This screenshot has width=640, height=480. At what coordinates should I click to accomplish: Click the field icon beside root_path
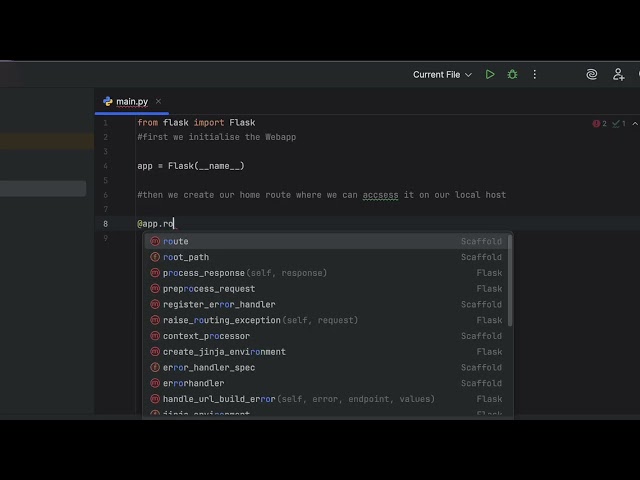(155, 257)
